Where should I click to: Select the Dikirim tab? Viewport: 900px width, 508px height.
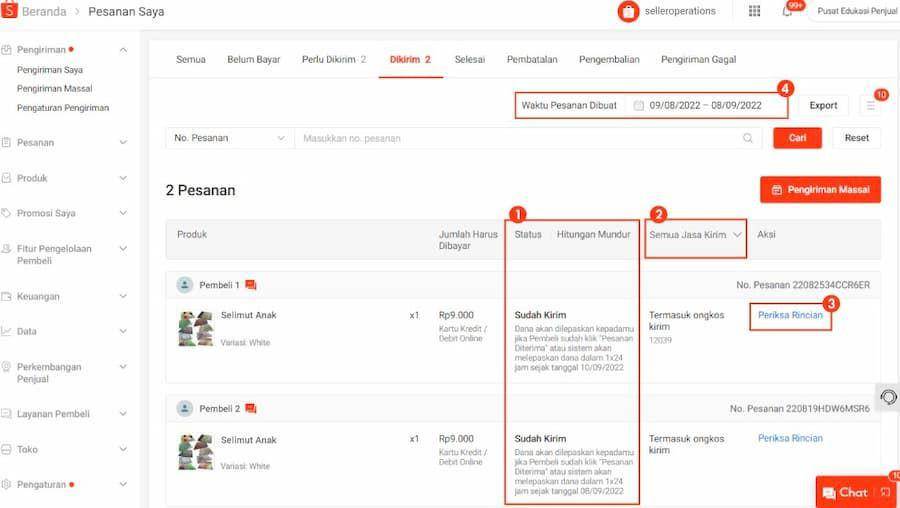410,59
